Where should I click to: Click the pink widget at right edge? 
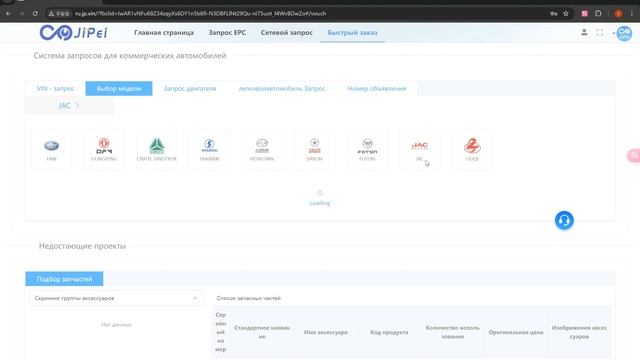point(634,156)
